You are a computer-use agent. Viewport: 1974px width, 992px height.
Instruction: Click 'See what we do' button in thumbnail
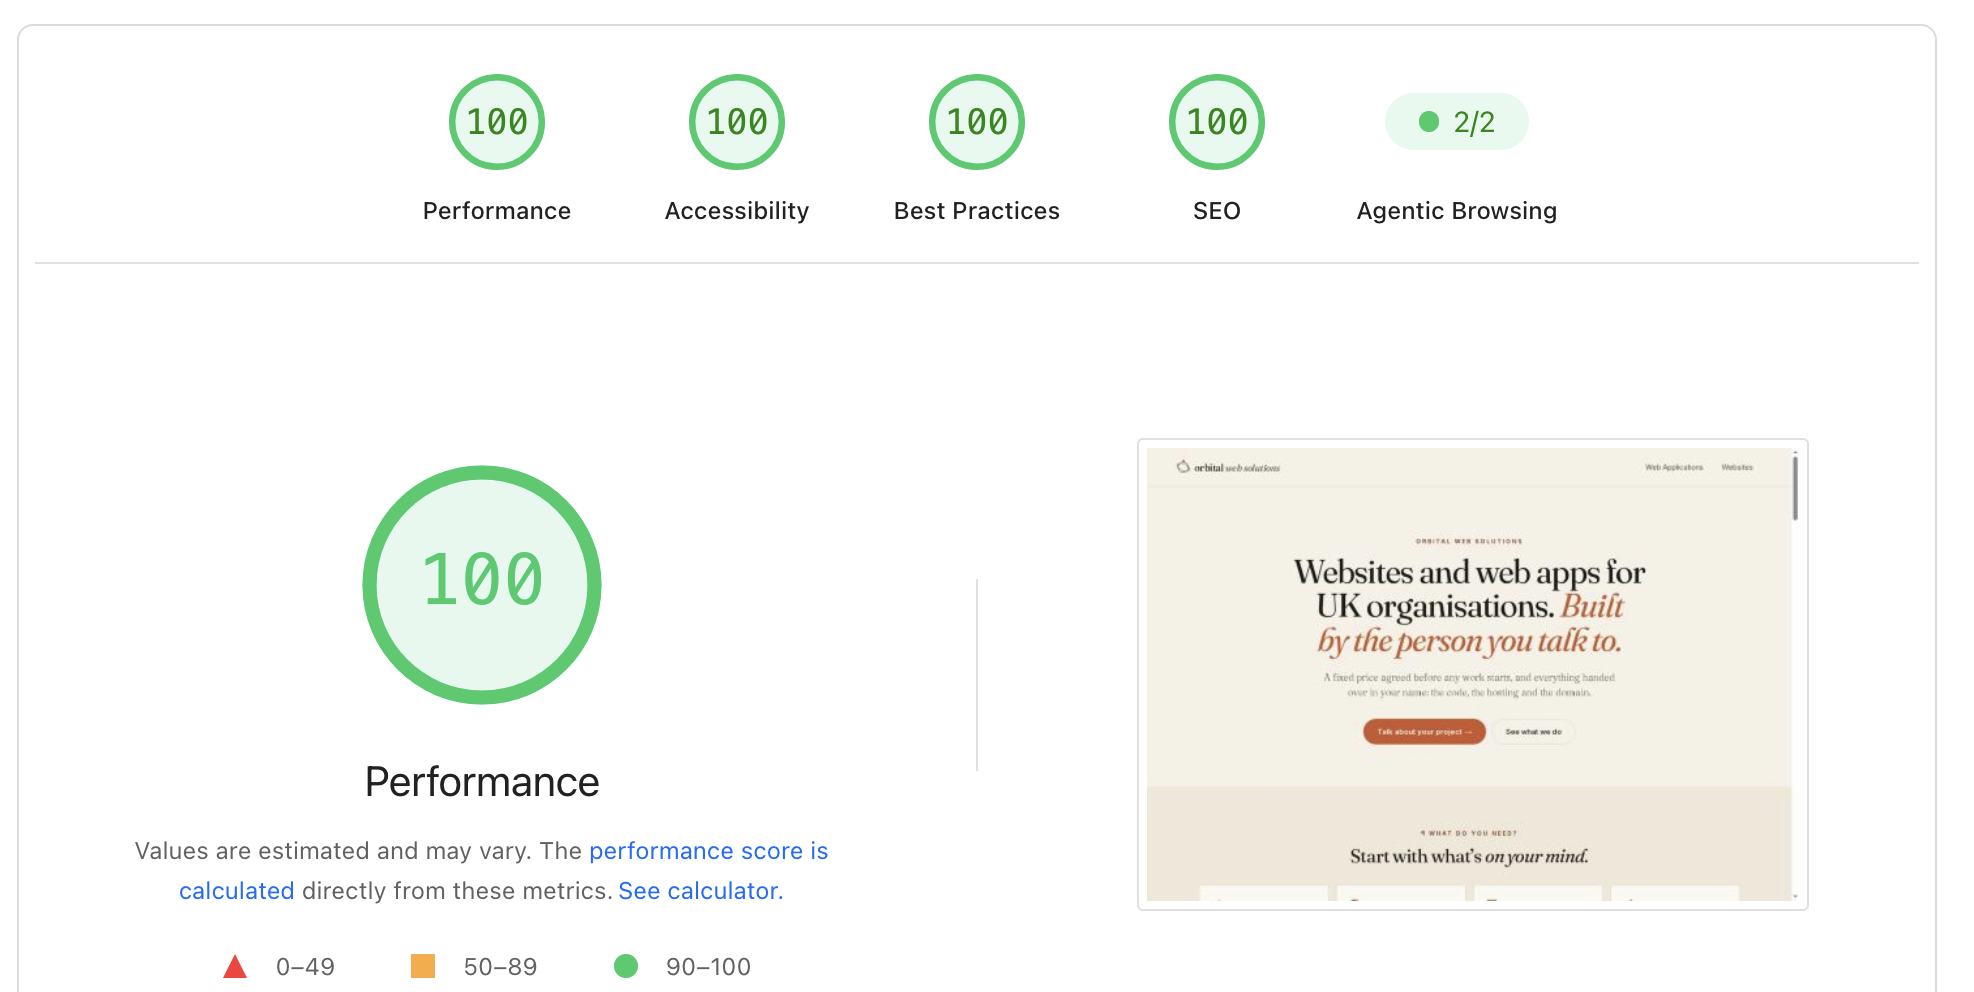(1533, 732)
